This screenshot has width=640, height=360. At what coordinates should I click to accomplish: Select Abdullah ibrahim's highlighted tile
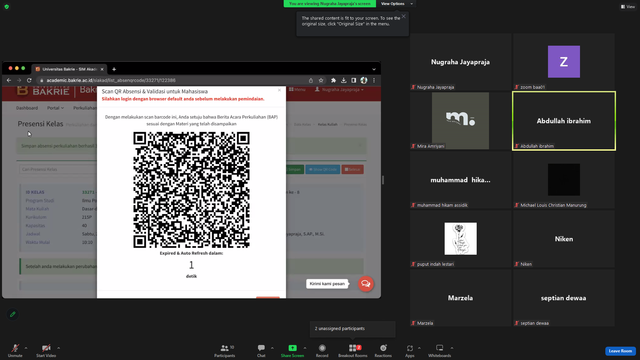pos(564,121)
